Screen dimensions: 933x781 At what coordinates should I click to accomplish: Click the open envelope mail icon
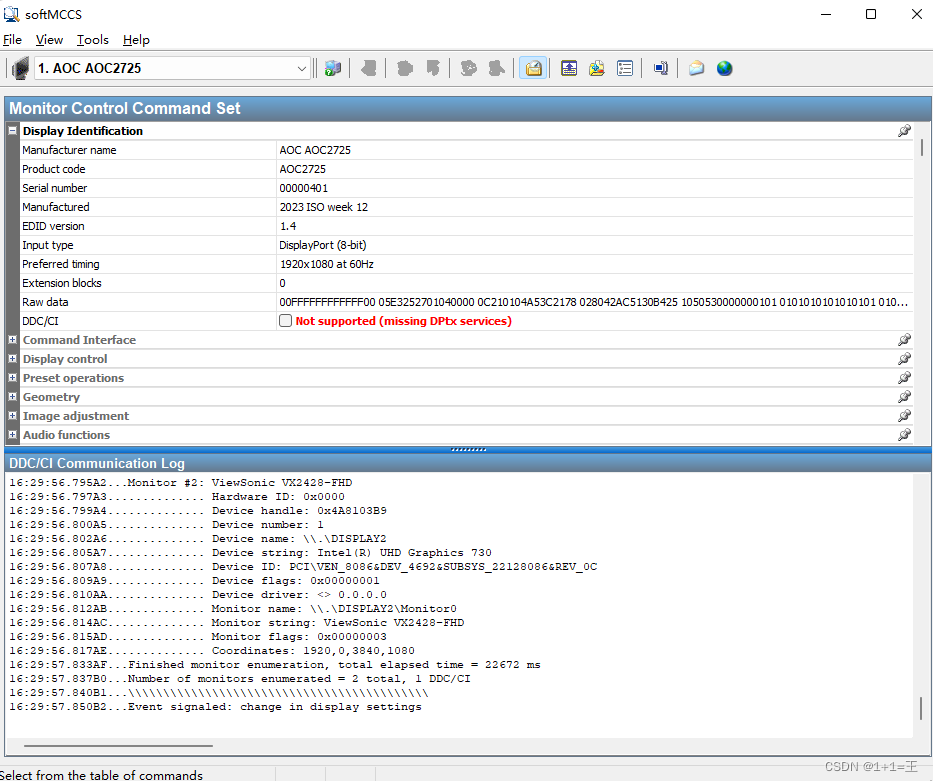tap(696, 68)
